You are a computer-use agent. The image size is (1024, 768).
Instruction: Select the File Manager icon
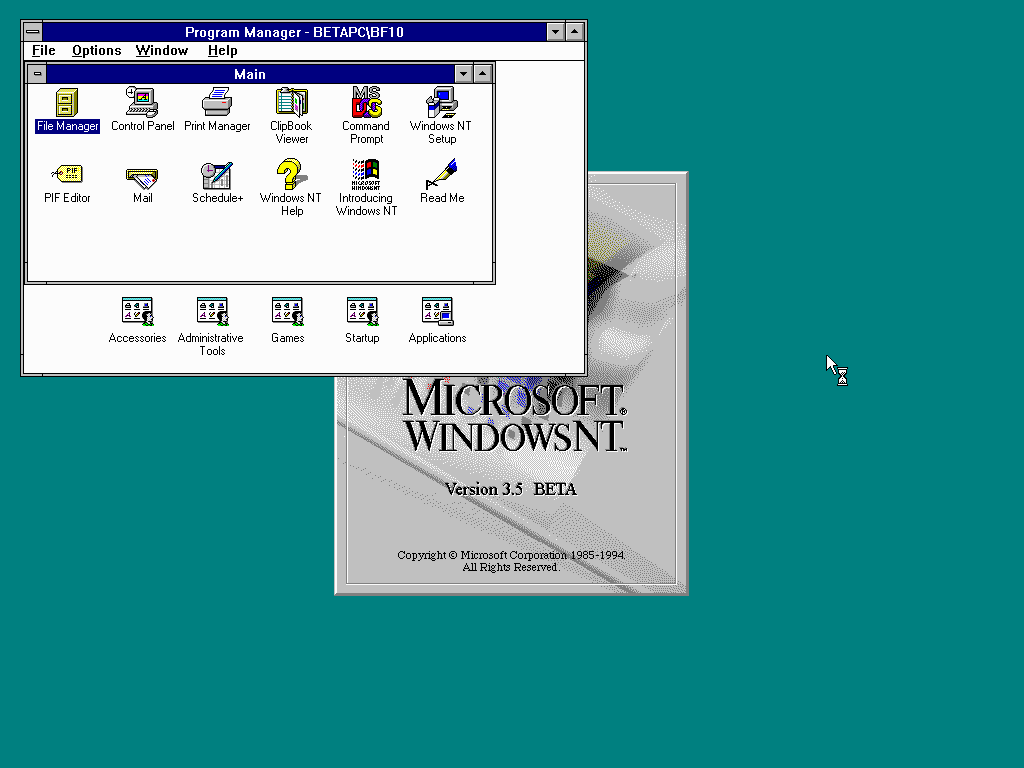(67, 103)
